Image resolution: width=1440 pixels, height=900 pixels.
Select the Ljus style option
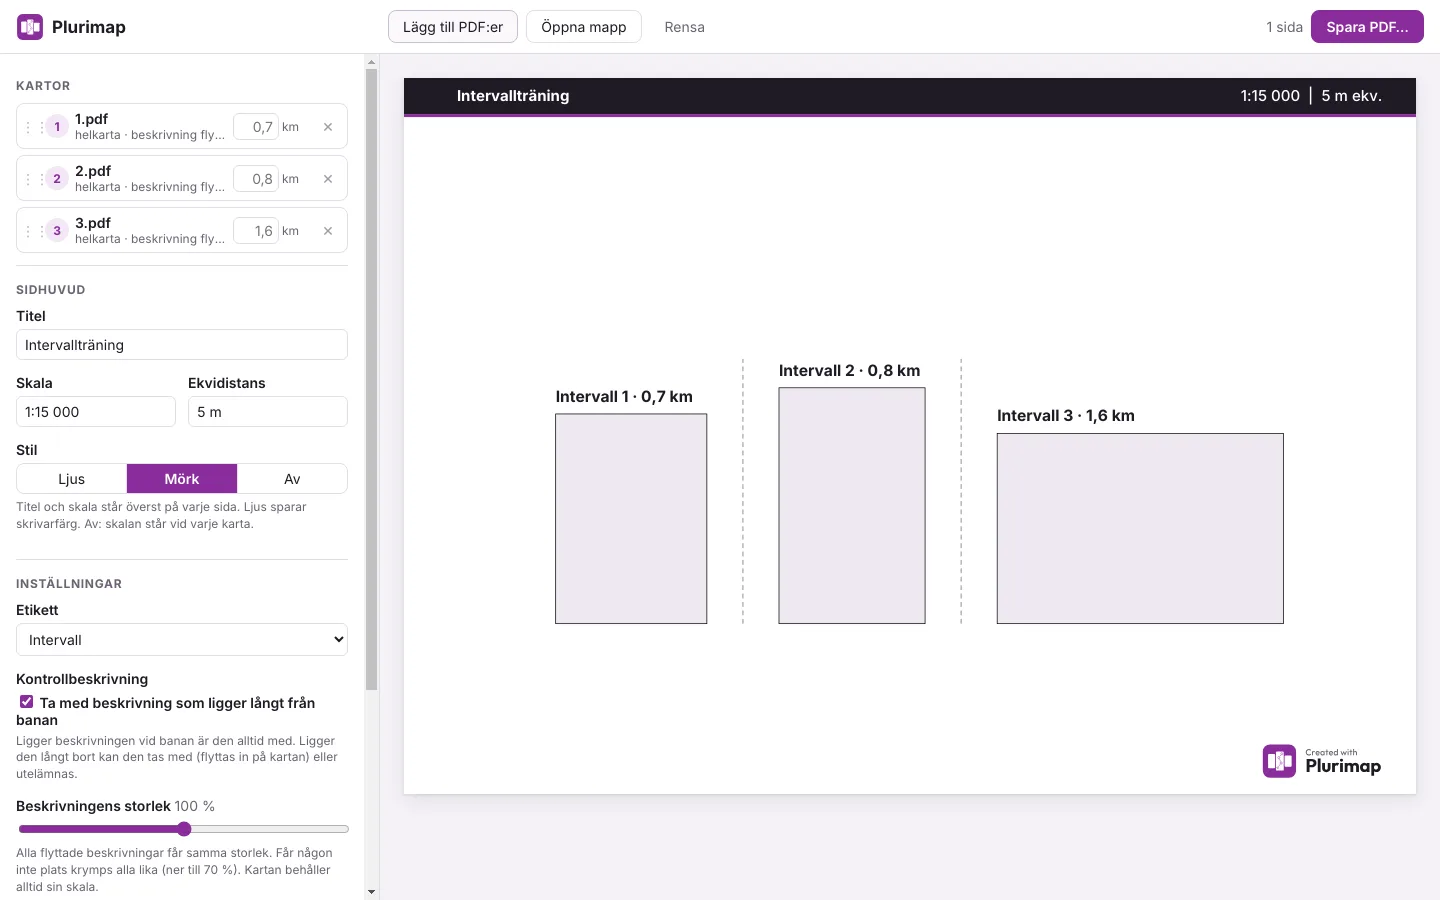coord(72,479)
